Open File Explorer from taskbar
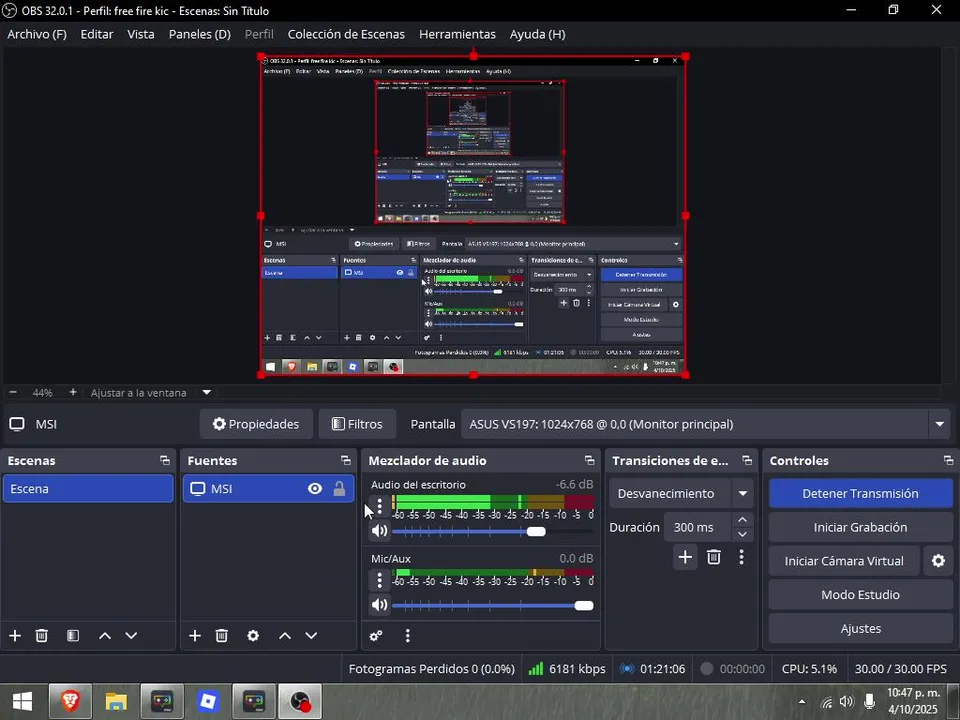The height and width of the screenshot is (720, 960). (116, 702)
